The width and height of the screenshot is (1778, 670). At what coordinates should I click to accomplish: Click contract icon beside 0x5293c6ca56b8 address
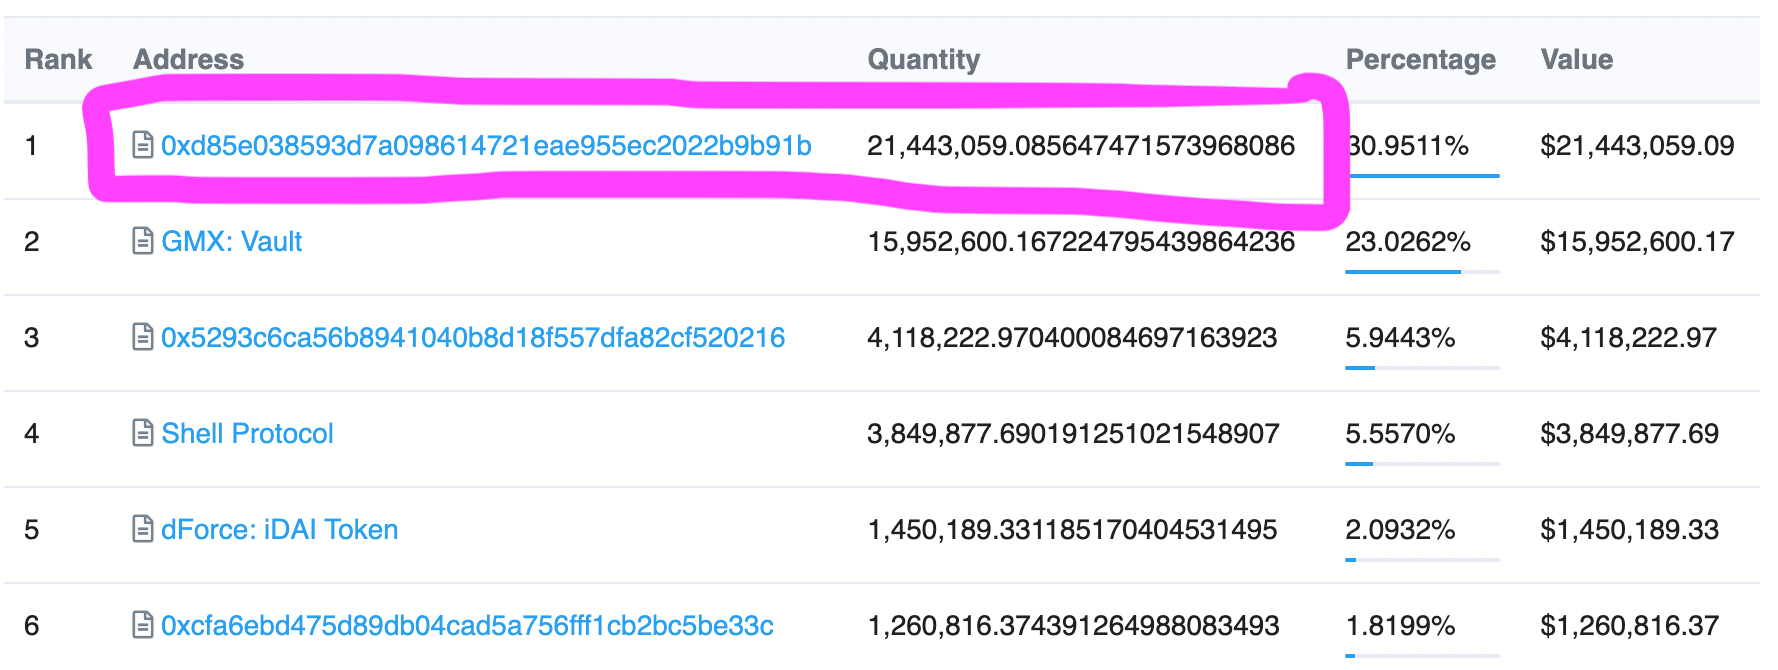point(143,338)
